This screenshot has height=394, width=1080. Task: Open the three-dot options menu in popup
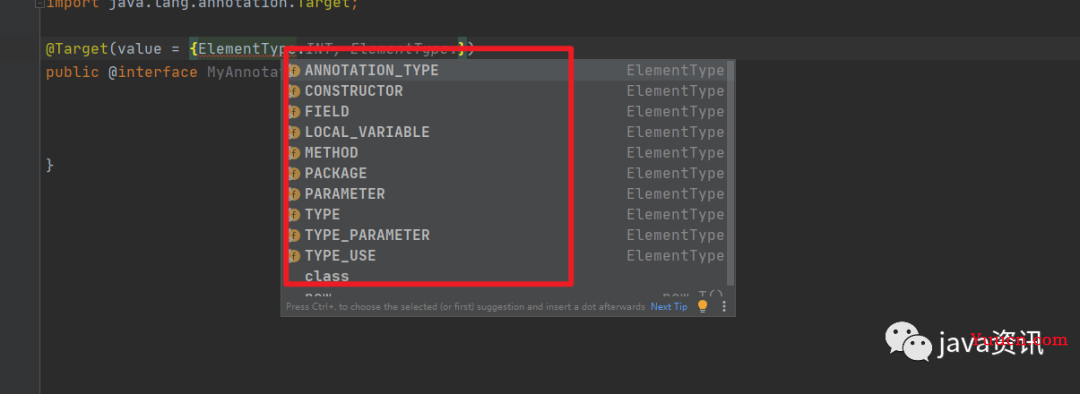click(724, 307)
